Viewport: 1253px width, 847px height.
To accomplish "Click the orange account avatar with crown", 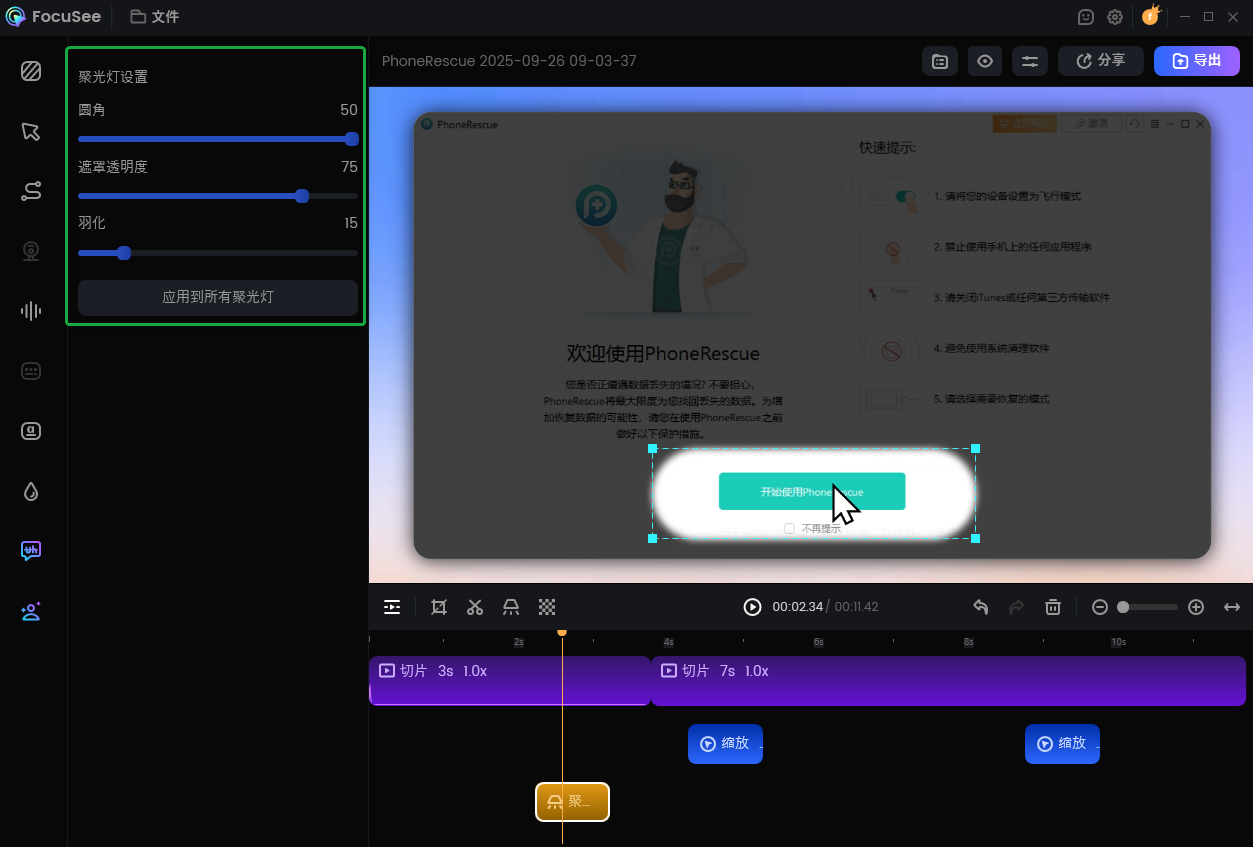I will [1151, 15].
